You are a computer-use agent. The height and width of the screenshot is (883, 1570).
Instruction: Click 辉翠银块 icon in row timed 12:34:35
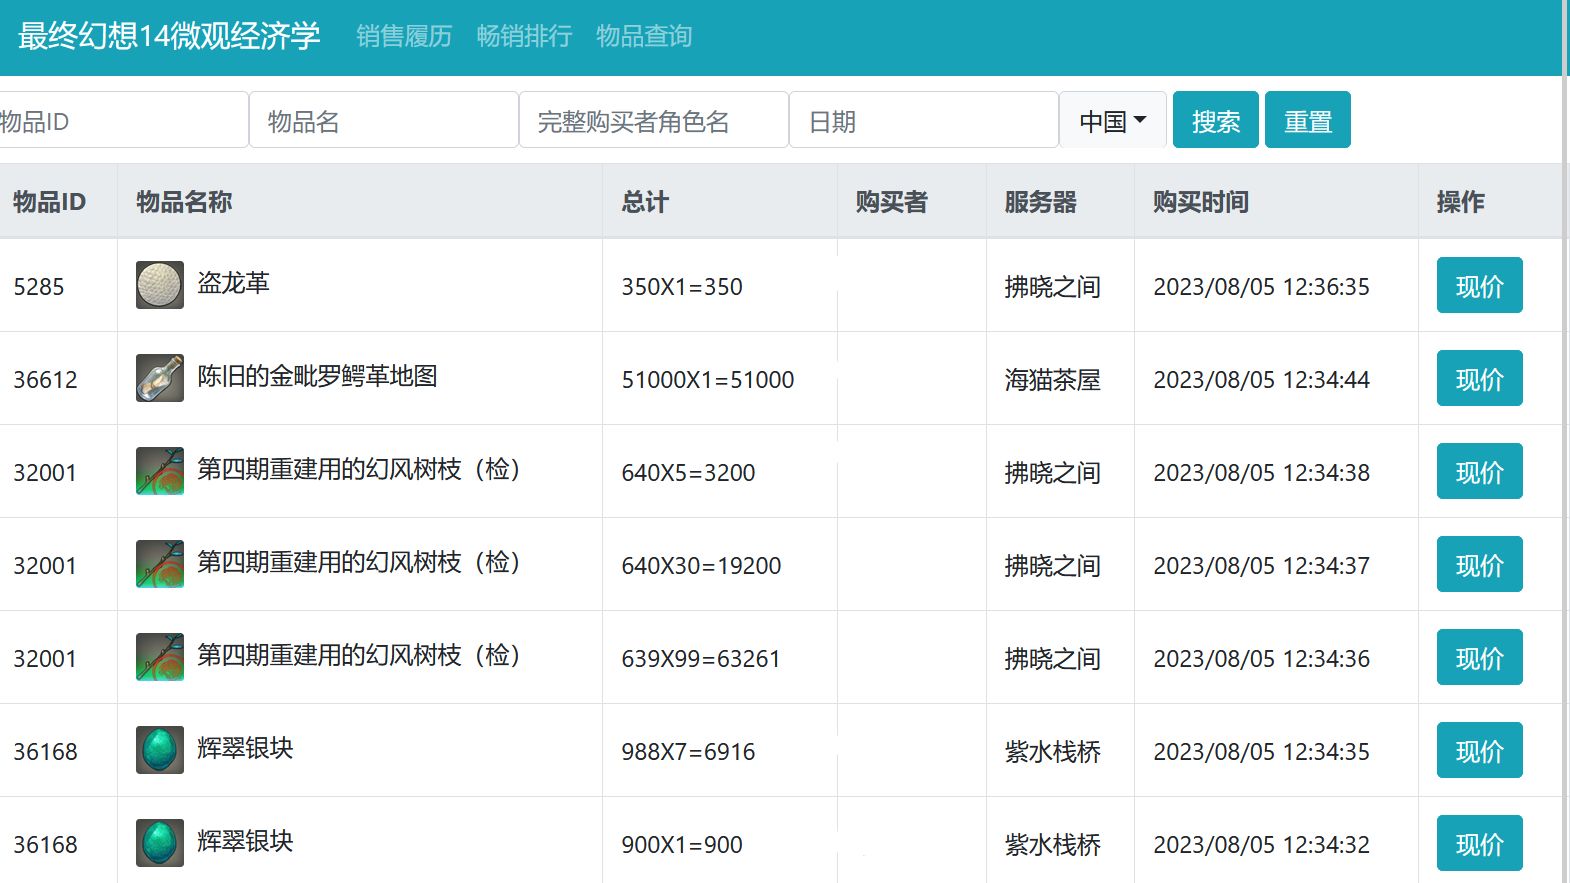[160, 750]
